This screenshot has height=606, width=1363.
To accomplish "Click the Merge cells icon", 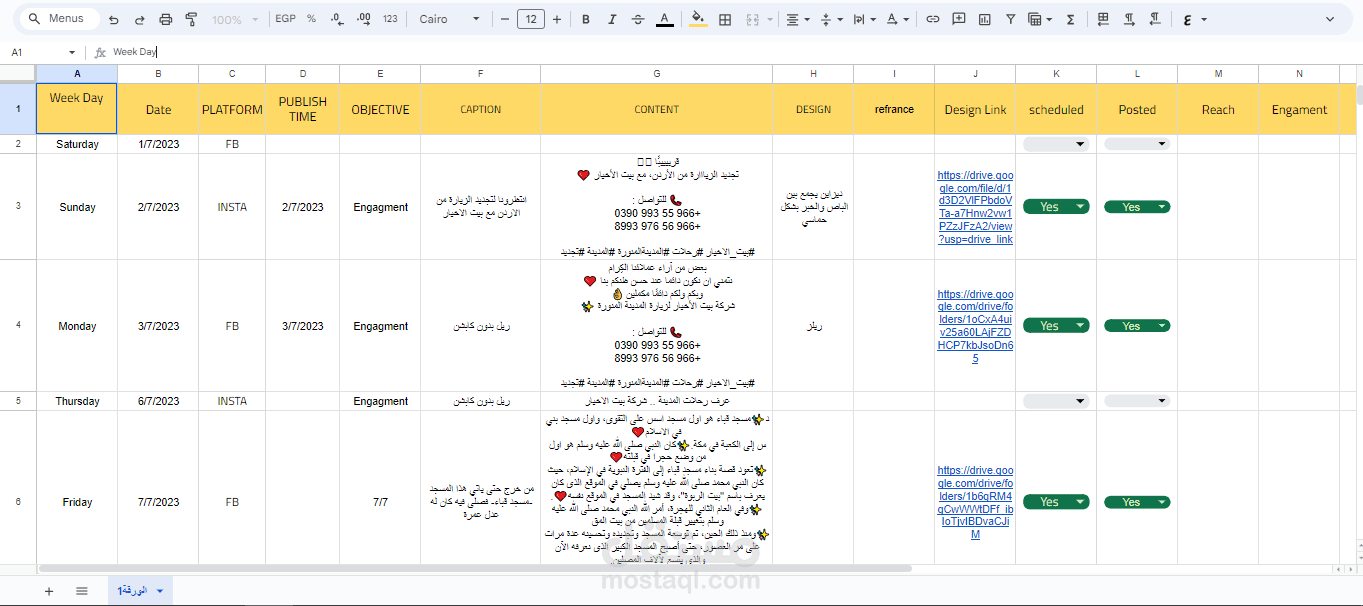I will point(752,19).
